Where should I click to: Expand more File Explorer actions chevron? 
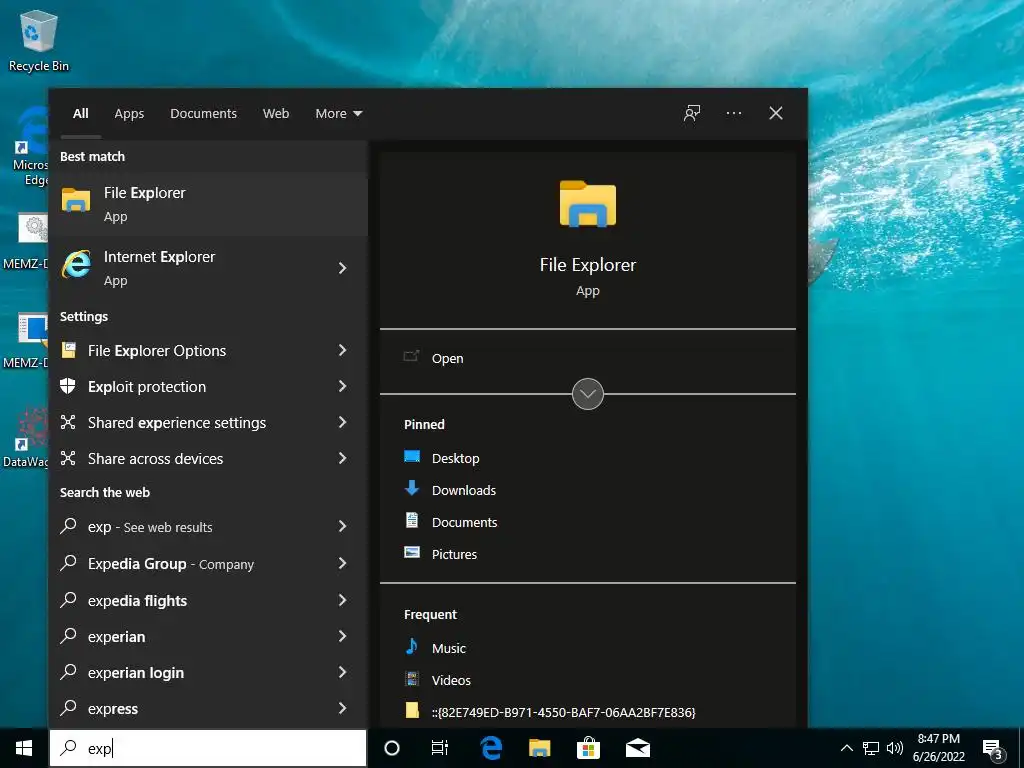pyautogui.click(x=588, y=394)
